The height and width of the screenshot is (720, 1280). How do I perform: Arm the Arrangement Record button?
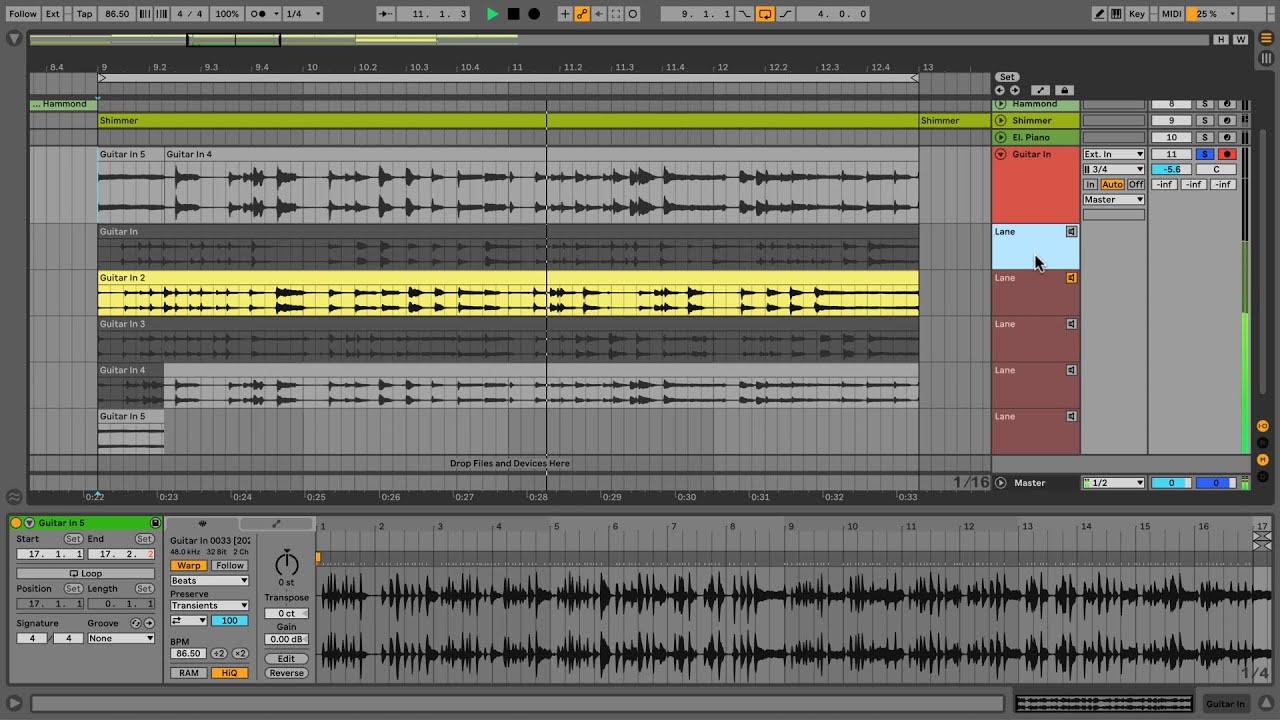click(534, 14)
